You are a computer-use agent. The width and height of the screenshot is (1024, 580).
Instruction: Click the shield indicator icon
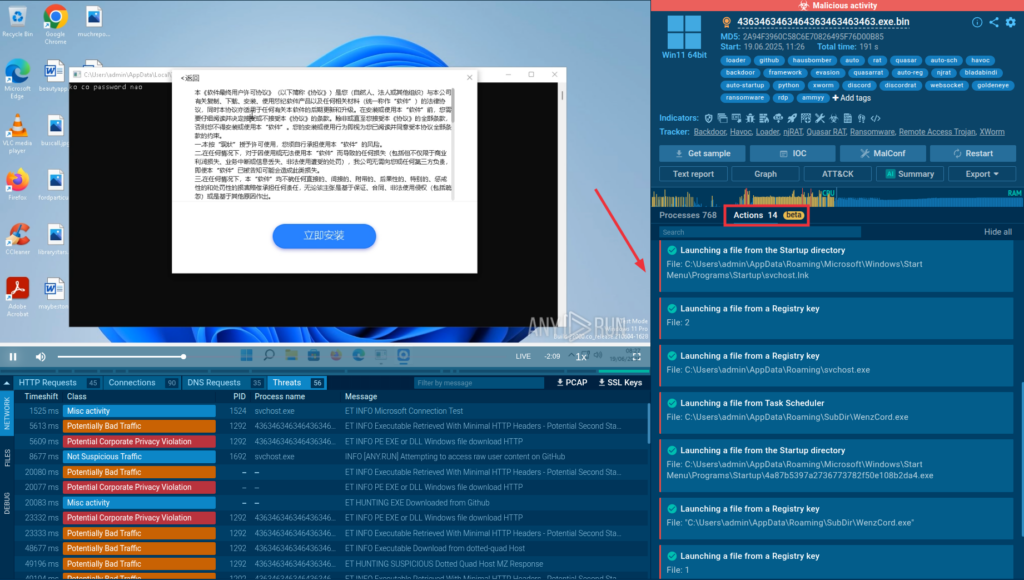pos(709,118)
